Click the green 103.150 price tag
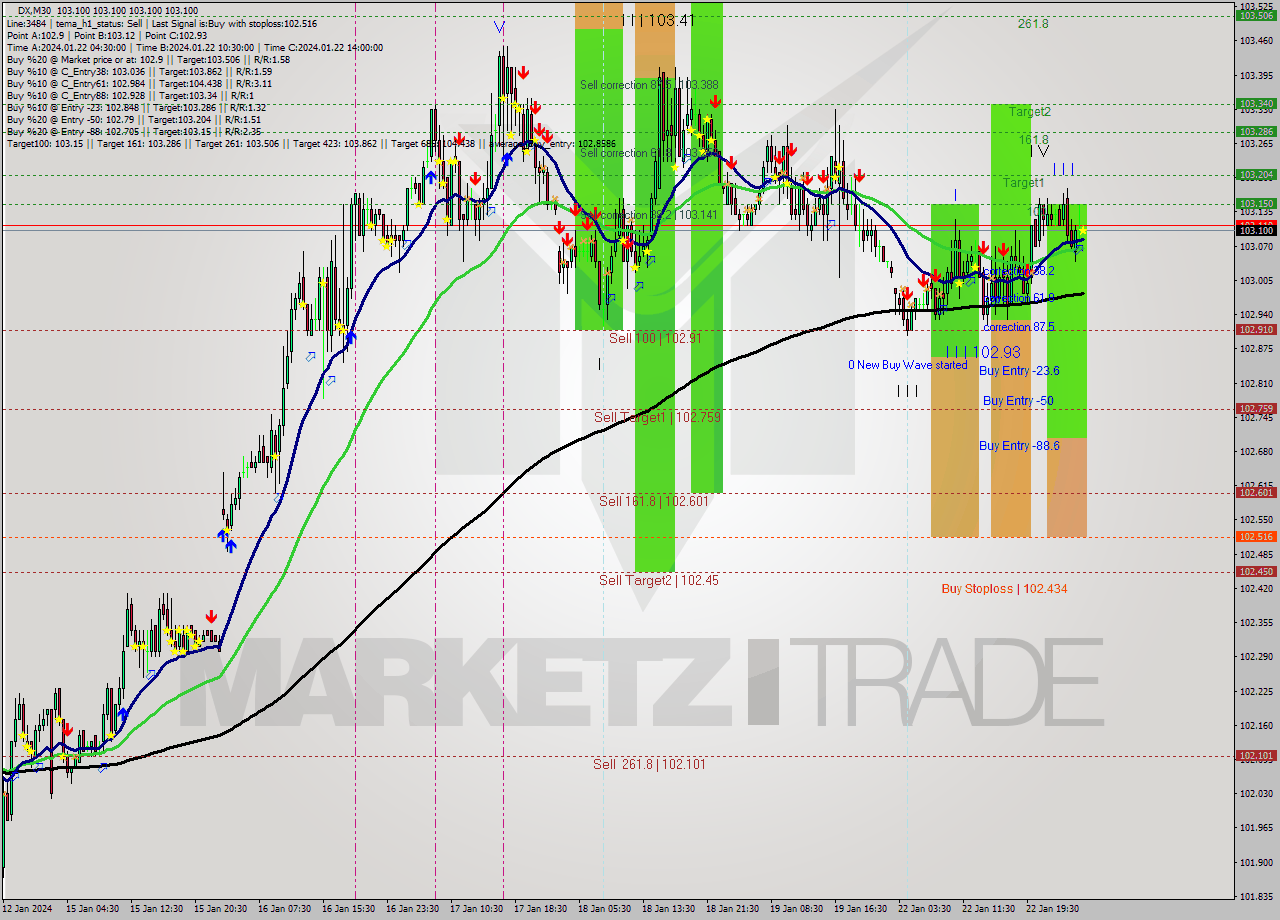The image size is (1280, 920). 1256,203
